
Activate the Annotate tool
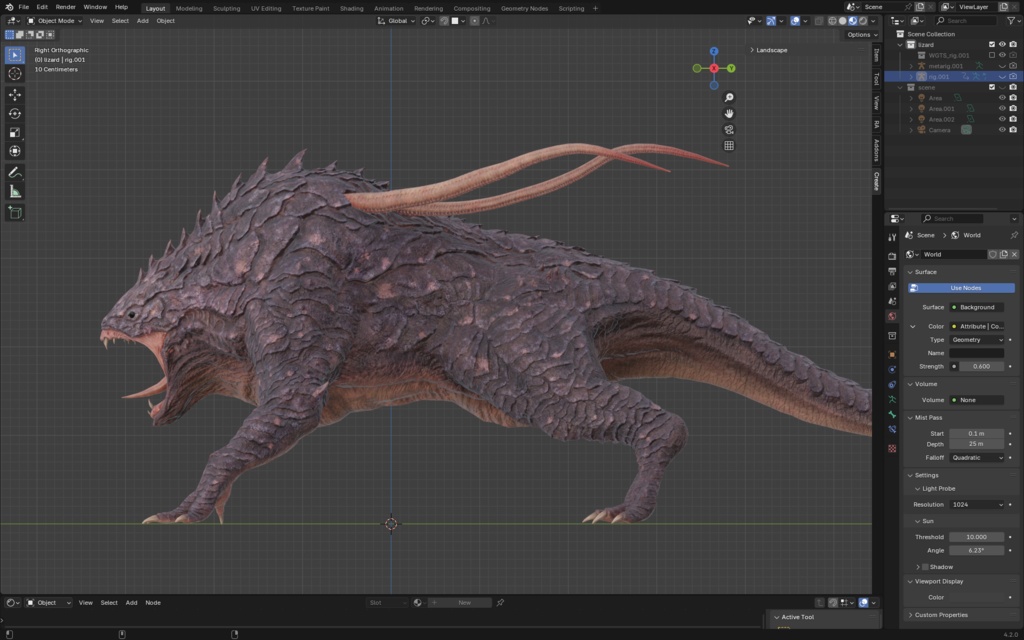click(x=14, y=170)
